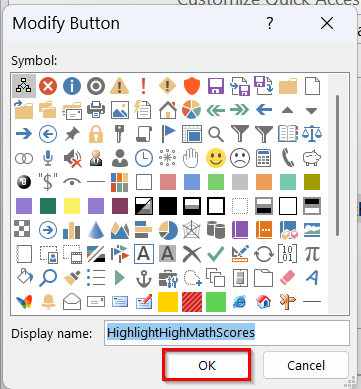361x389 pixels.
Task: Choose the dark green color square symbol
Action: pos(48,206)
